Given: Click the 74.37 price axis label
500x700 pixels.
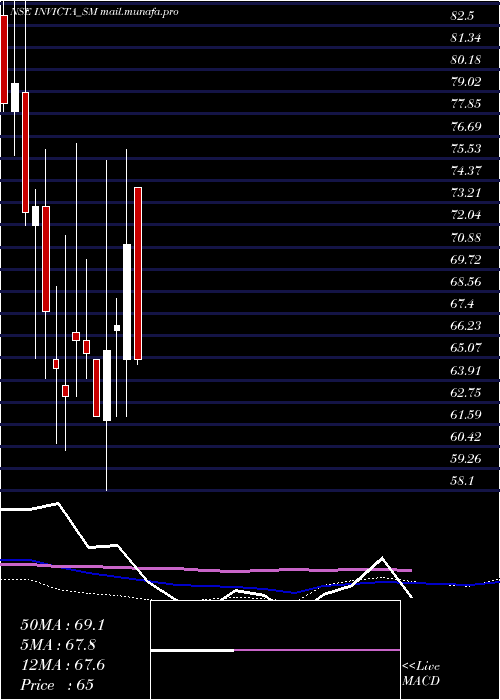Looking at the screenshot, I should [x=466, y=171].
